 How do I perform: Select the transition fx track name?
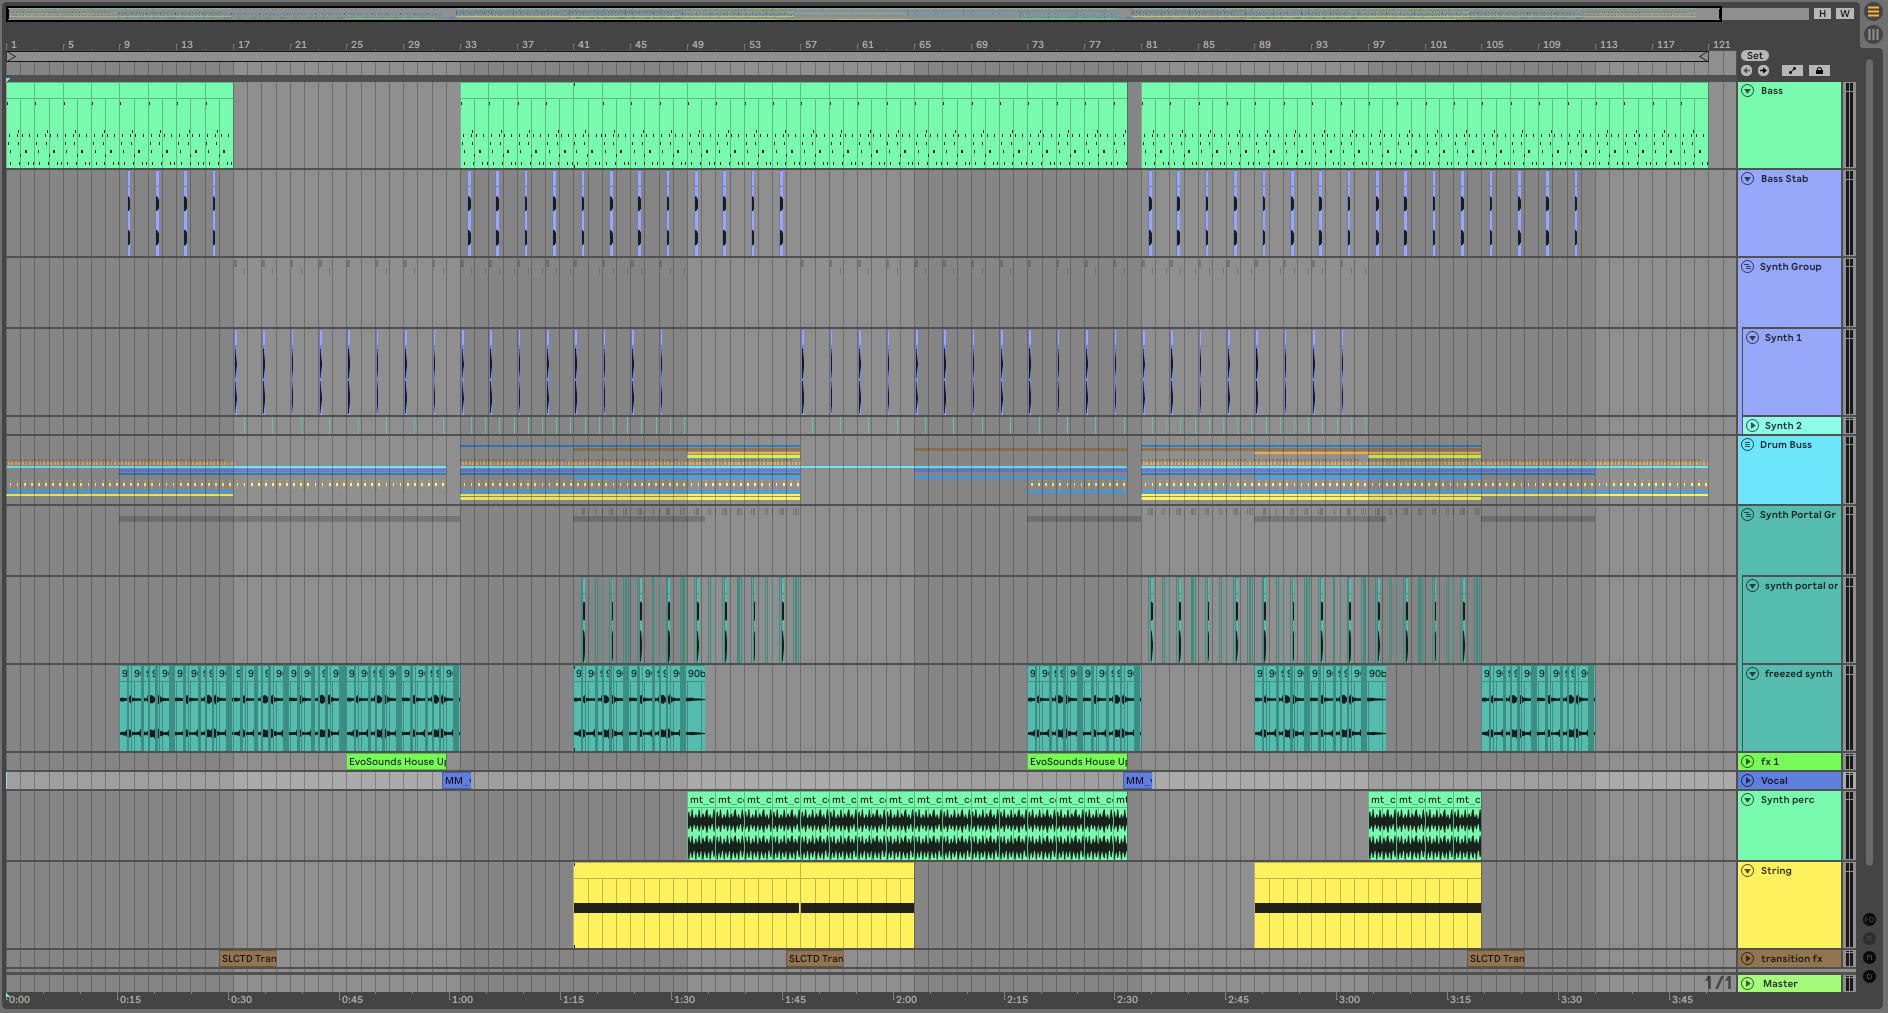click(x=1791, y=959)
